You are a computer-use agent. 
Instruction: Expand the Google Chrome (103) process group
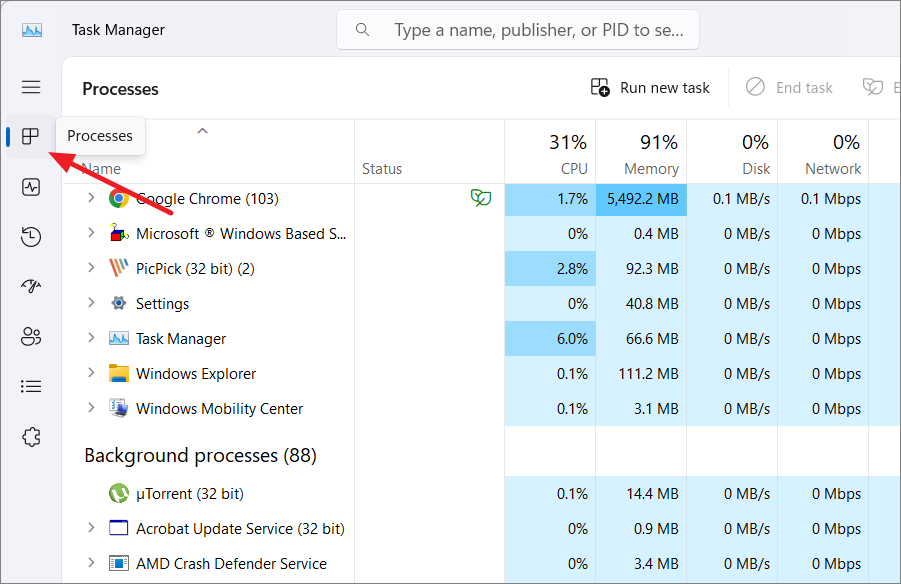91,198
